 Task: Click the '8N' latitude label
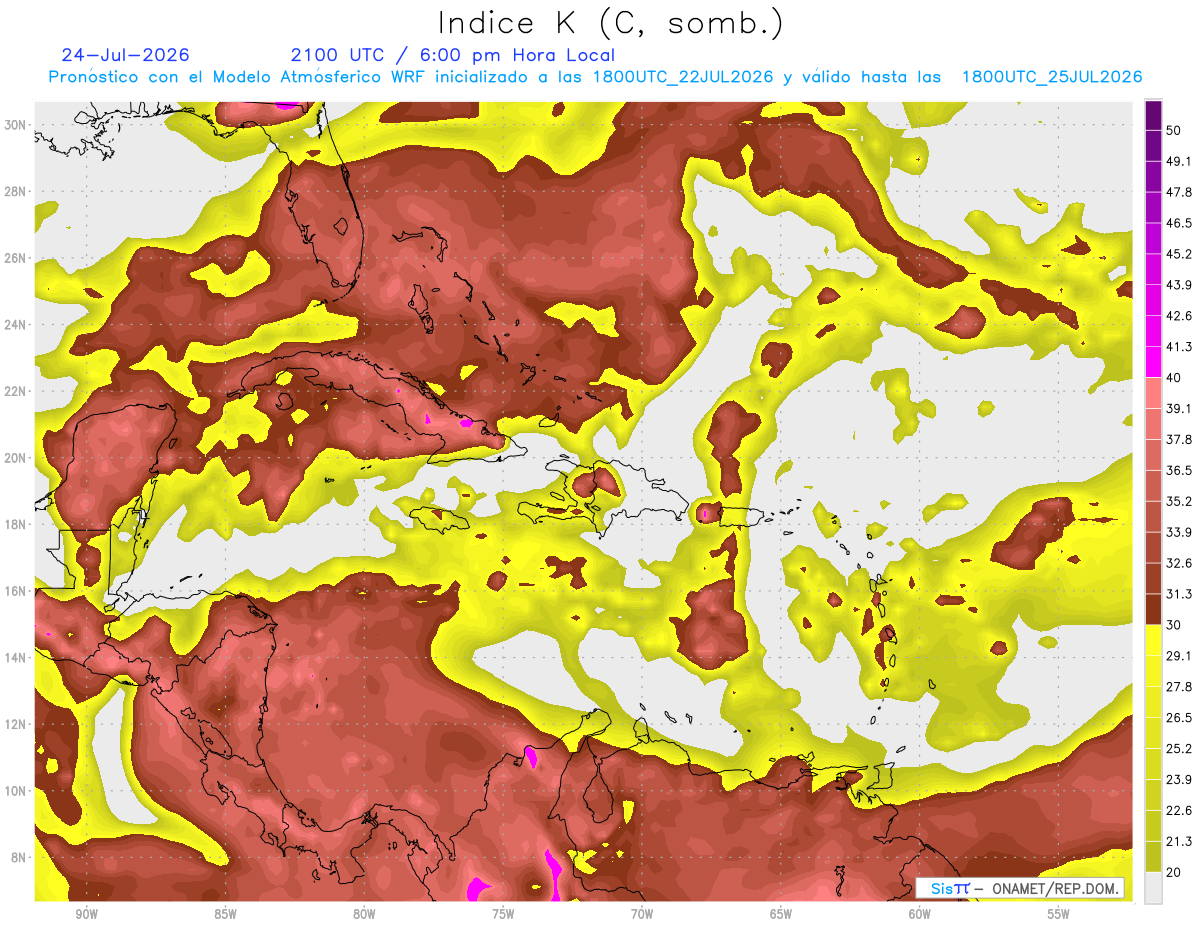pos(20,858)
